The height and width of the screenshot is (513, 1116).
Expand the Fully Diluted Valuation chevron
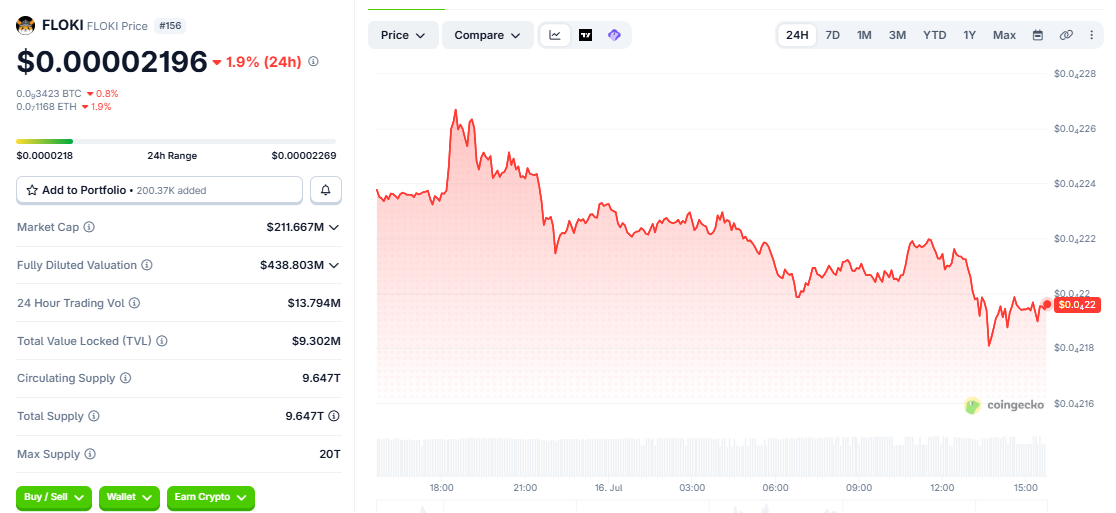pos(333,265)
